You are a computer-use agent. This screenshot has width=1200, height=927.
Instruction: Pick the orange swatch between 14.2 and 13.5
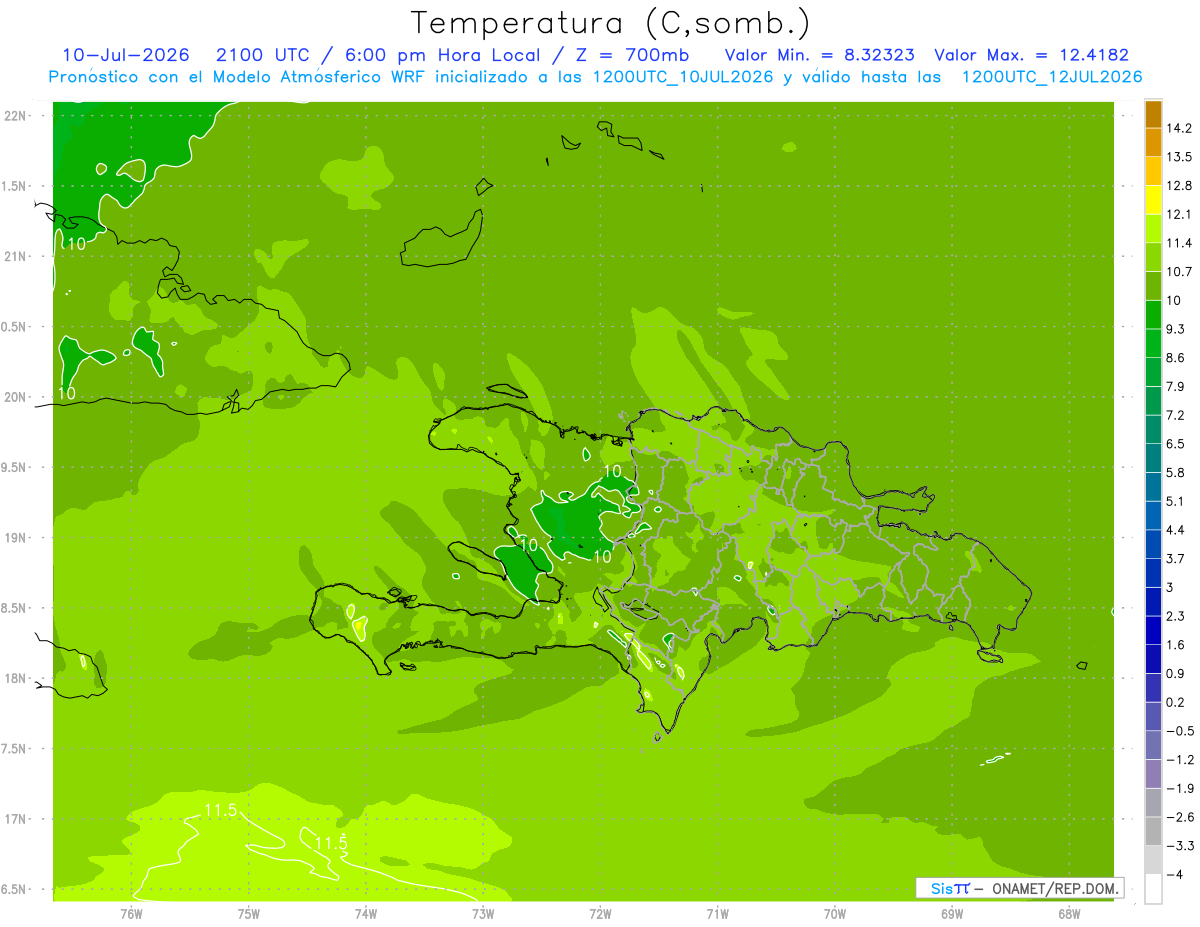(x=1153, y=143)
